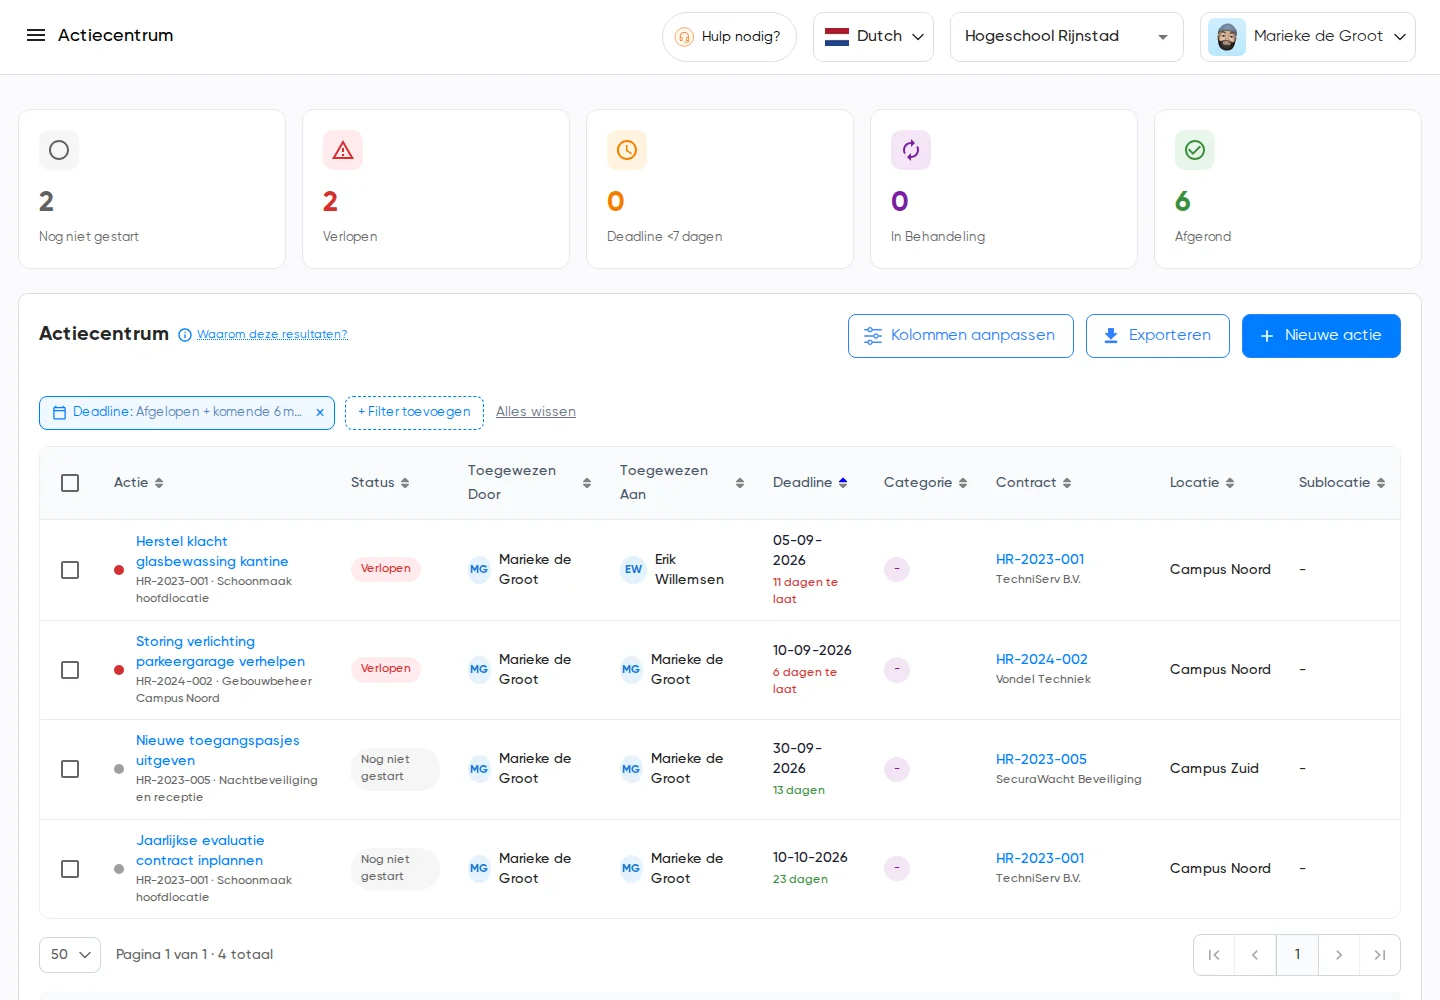The height and width of the screenshot is (1000, 1440).
Task: Tick the Nieuwe toegangspasjes uitgeven row checkbox
Action: [x=70, y=769]
